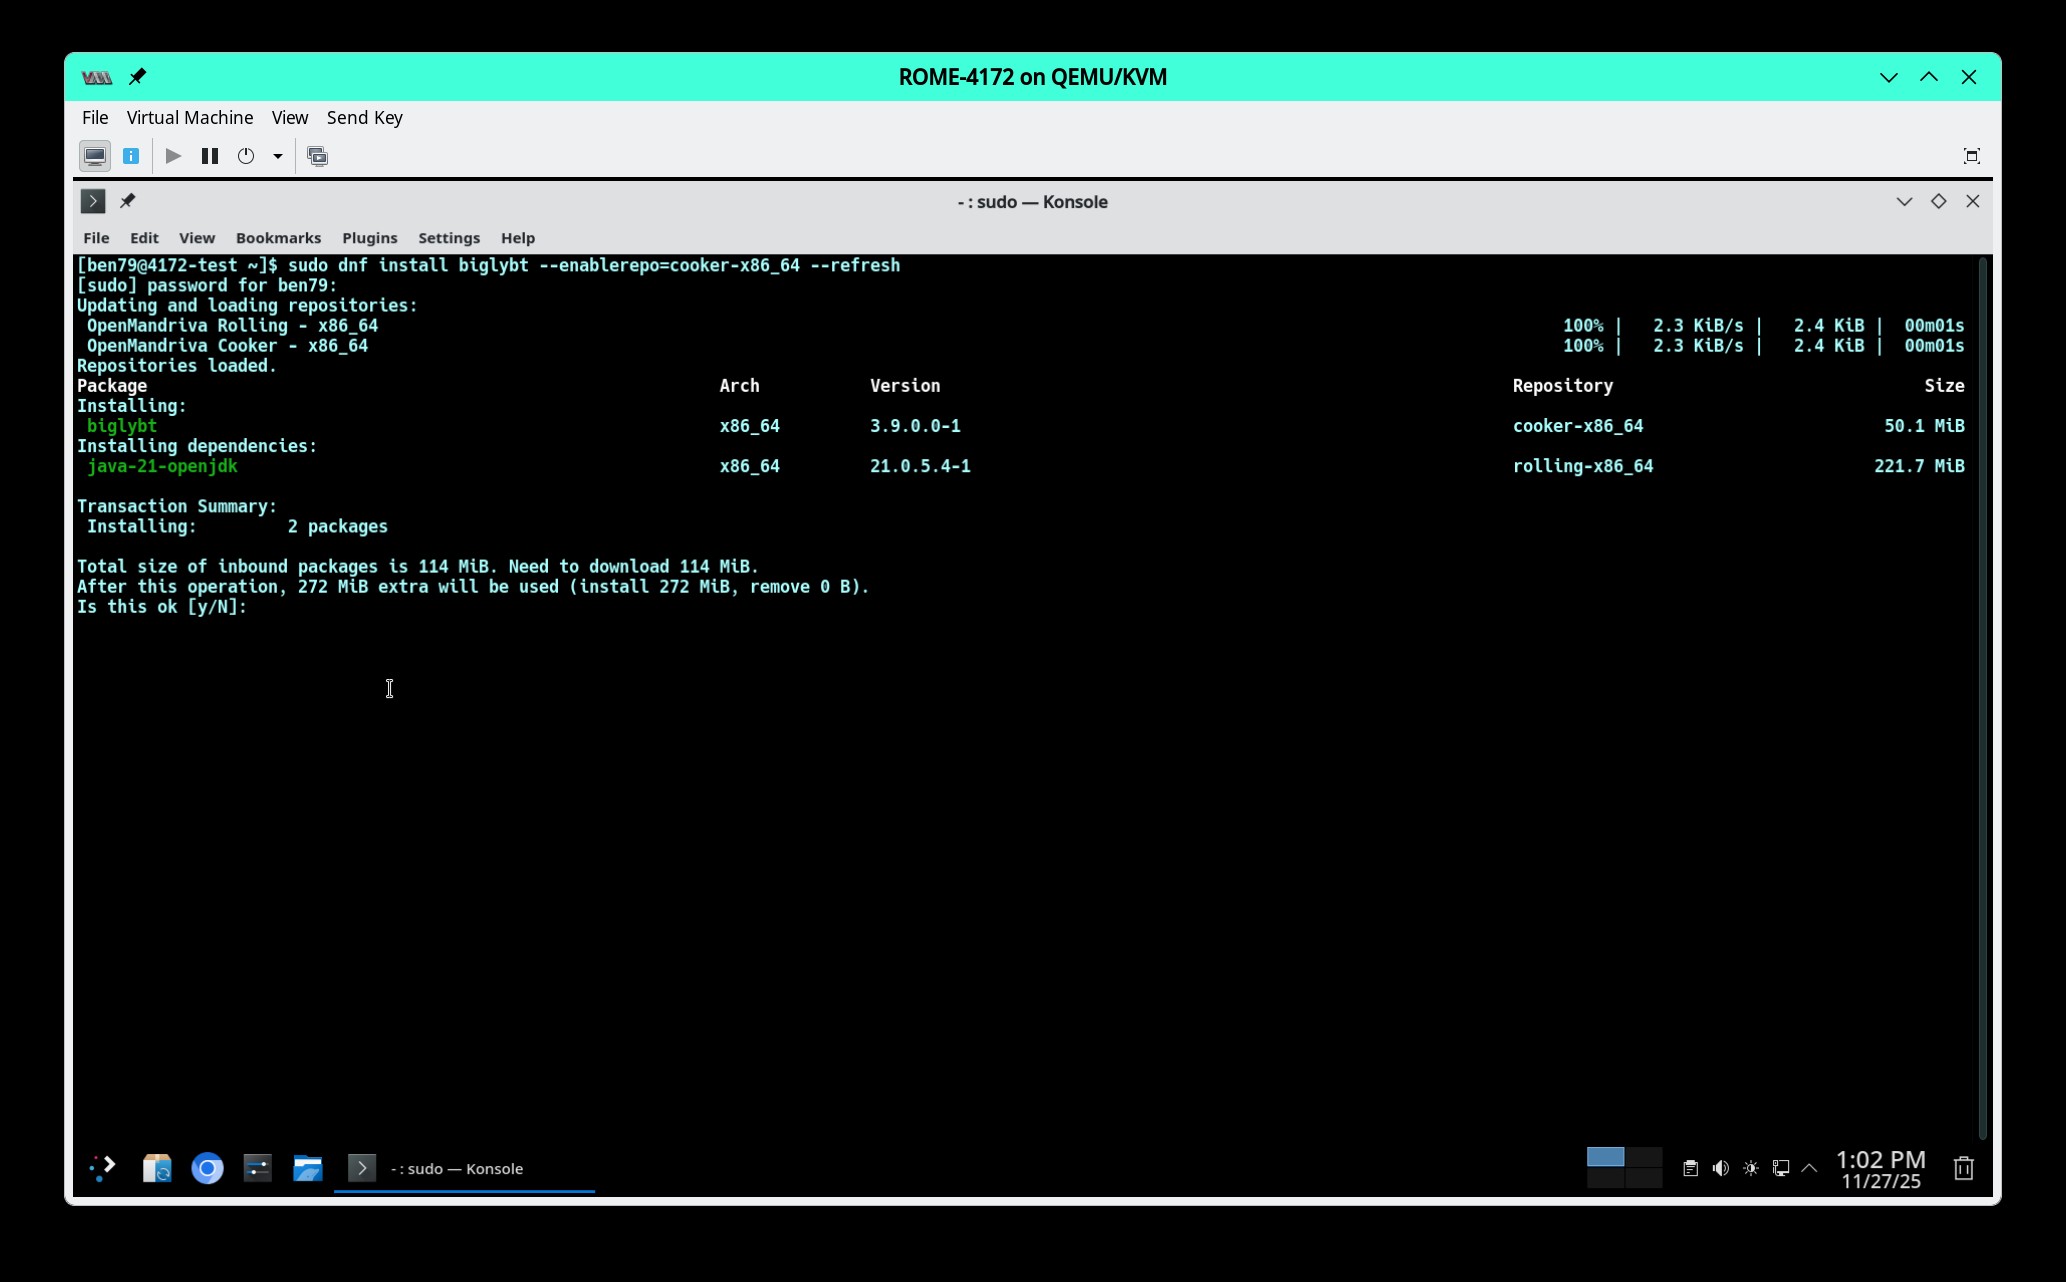The image size is (2066, 1282).
Task: Show virtual hardware details (info icon)
Action: click(x=131, y=156)
